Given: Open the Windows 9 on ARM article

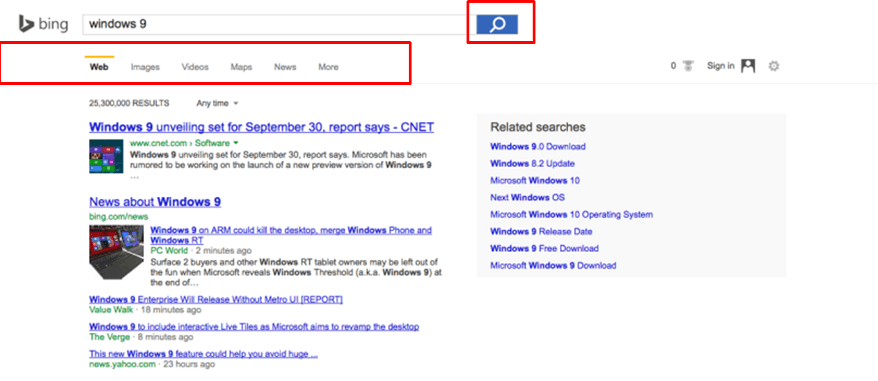Looking at the screenshot, I should tap(291, 235).
